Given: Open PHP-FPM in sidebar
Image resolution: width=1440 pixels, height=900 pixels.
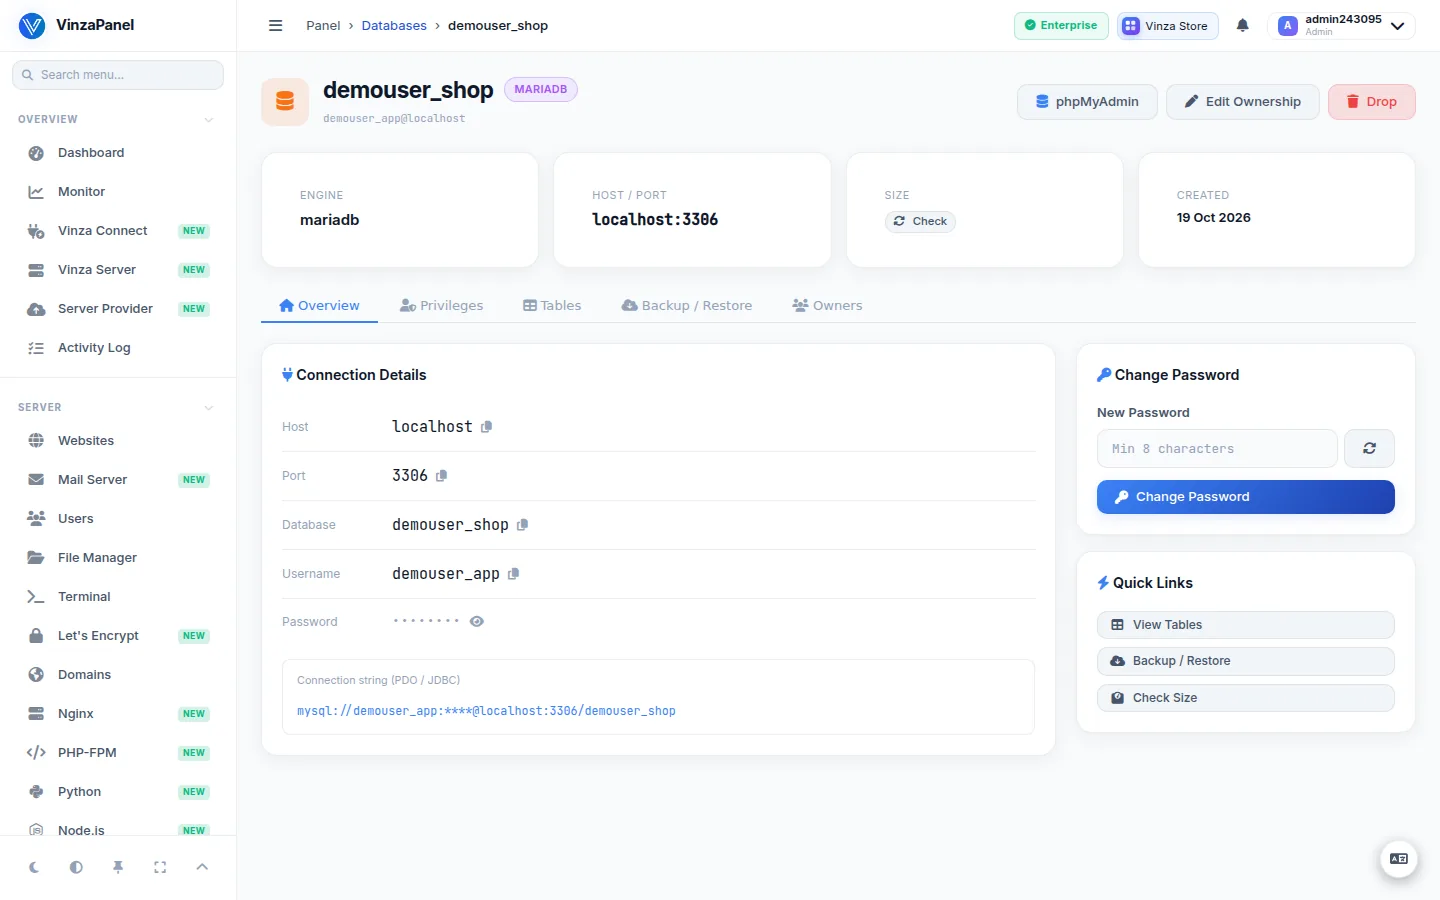Looking at the screenshot, I should click(x=118, y=753).
